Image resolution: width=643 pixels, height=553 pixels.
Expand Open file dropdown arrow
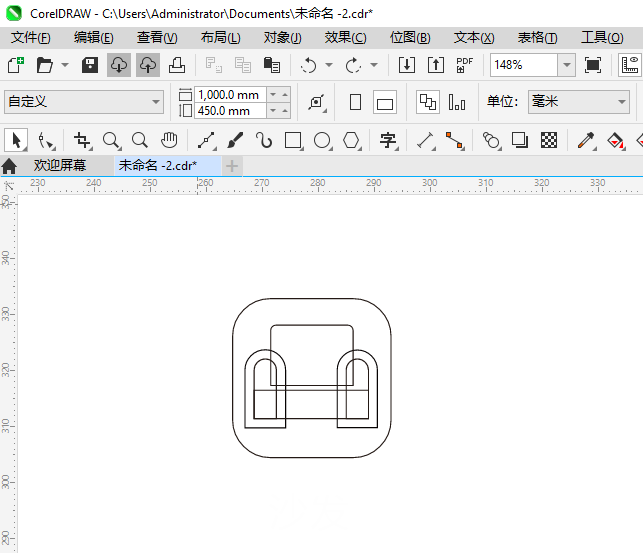[x=65, y=65]
